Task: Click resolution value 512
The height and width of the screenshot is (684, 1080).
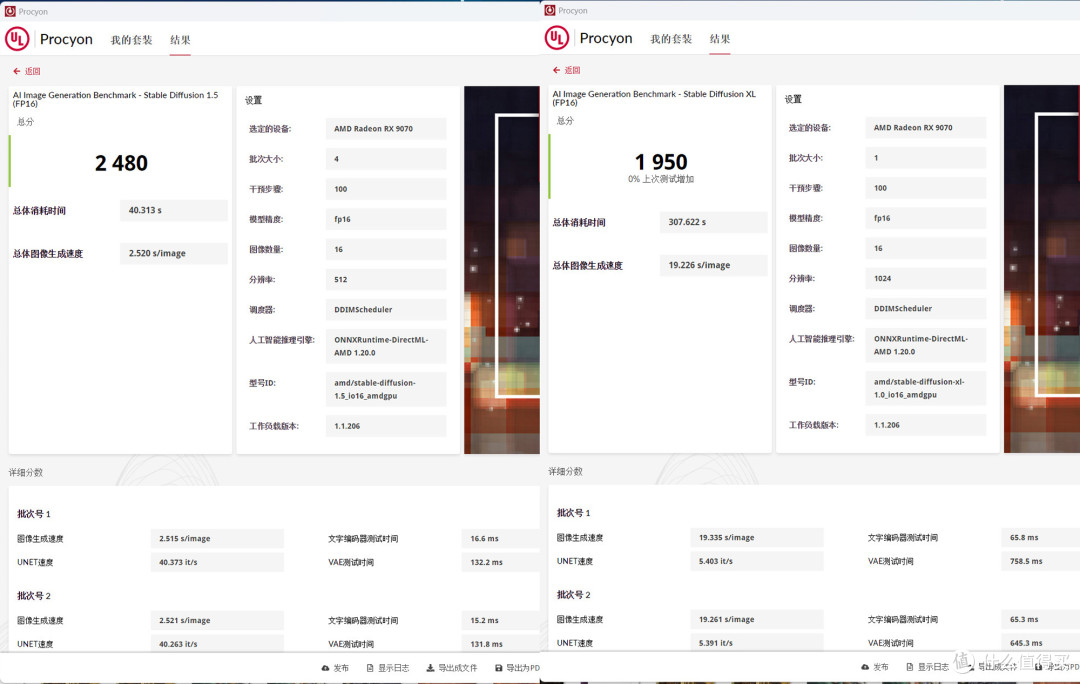Action: [x=386, y=279]
